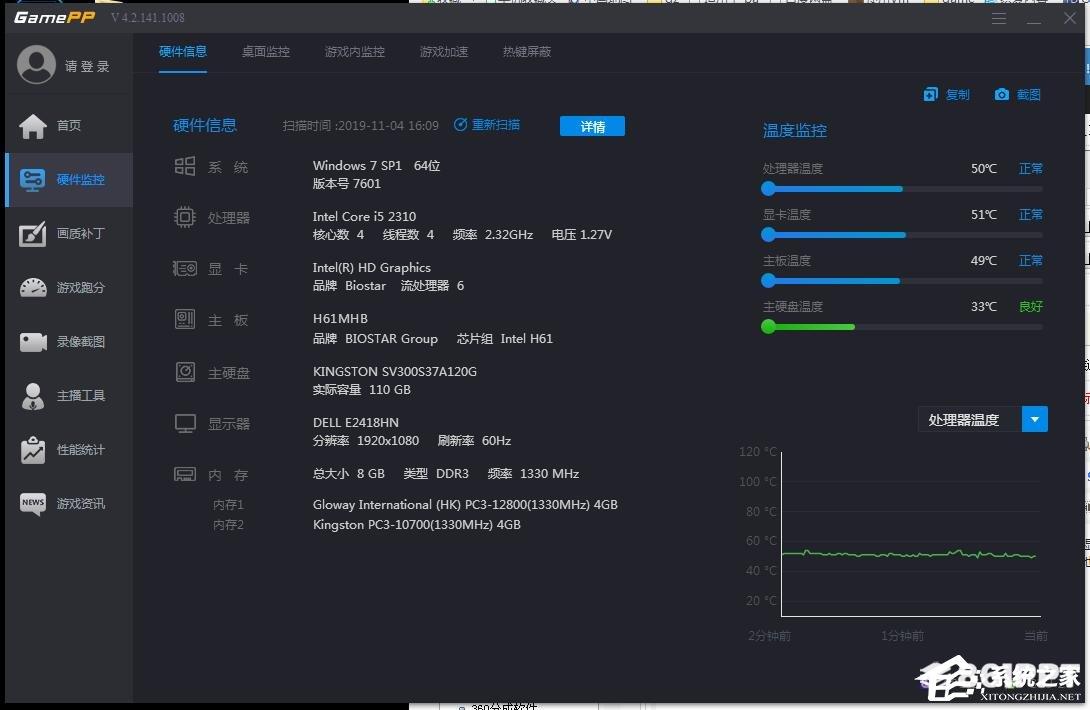Click Windows 7 SP1 64位 text

click(x=376, y=166)
